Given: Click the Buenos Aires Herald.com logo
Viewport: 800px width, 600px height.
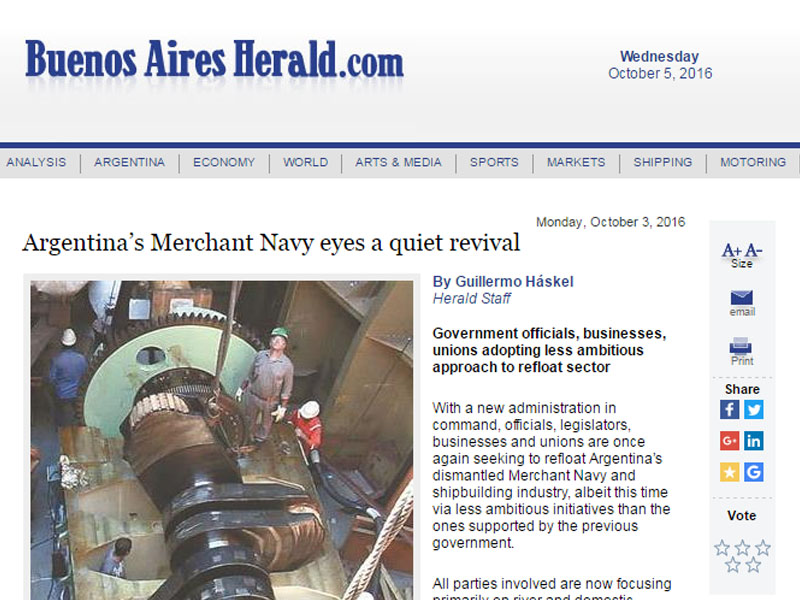Looking at the screenshot, I should coord(214,60).
